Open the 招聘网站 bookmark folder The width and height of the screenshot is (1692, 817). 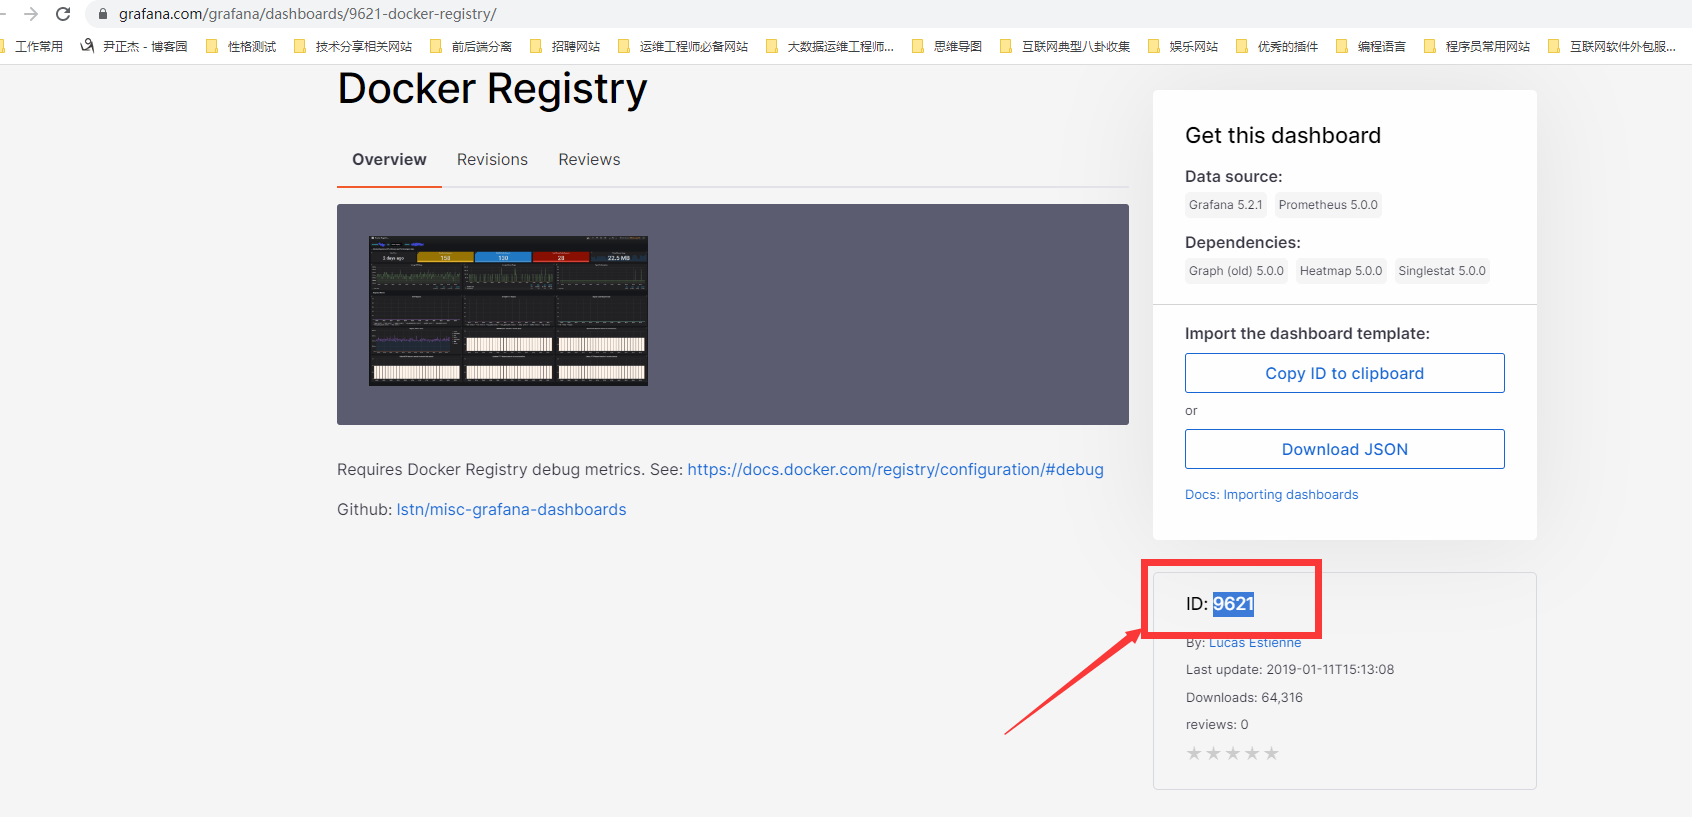point(565,46)
